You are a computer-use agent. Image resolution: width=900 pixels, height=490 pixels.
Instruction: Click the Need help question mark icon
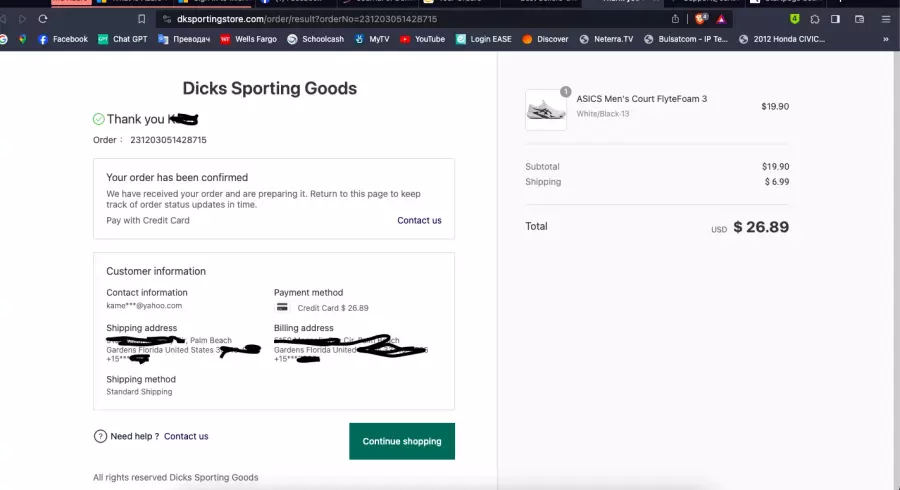click(100, 436)
